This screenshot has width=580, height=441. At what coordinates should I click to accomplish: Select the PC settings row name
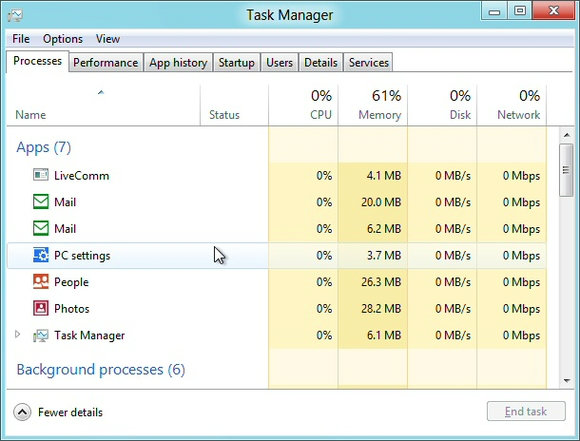coord(82,255)
